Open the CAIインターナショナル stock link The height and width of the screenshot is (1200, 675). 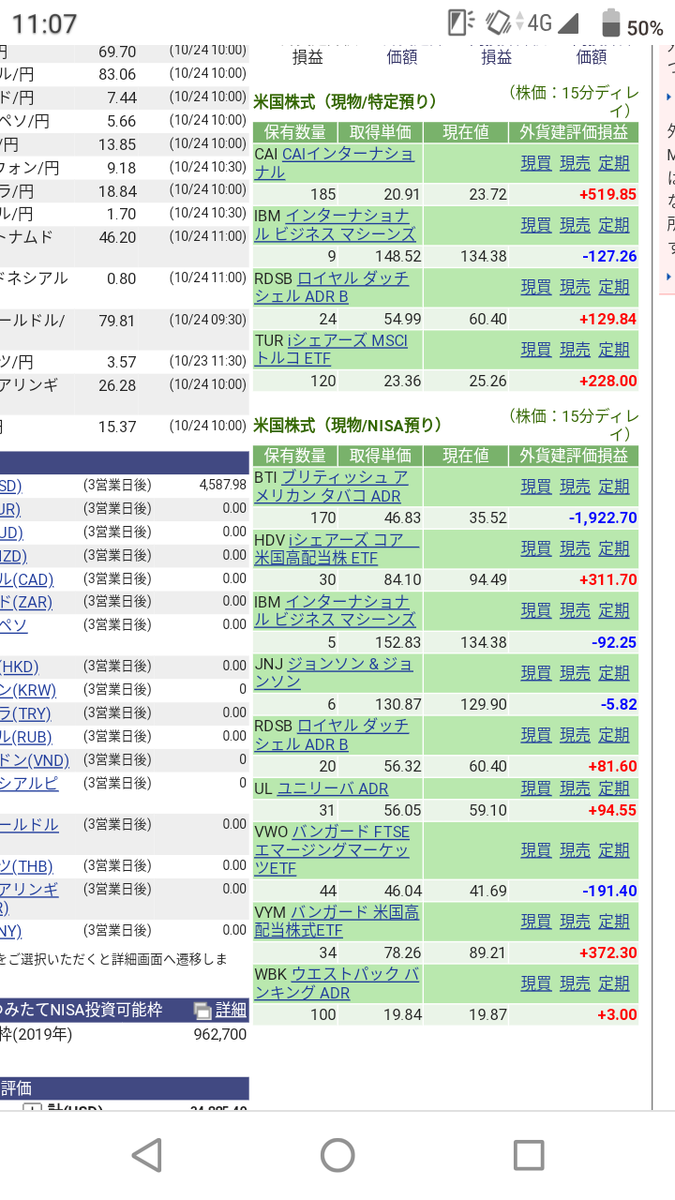tap(333, 163)
